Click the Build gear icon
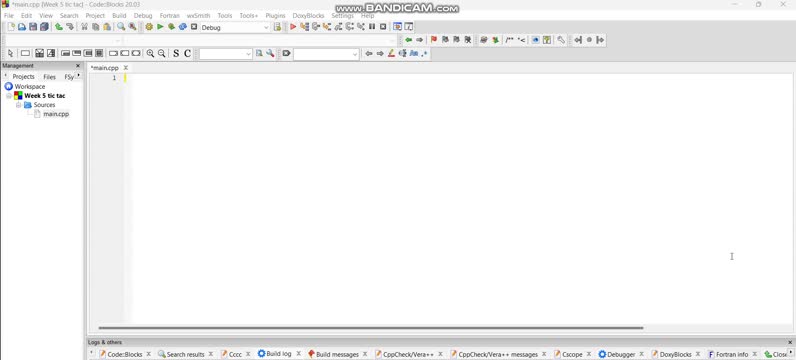The image size is (796, 360). point(149,27)
